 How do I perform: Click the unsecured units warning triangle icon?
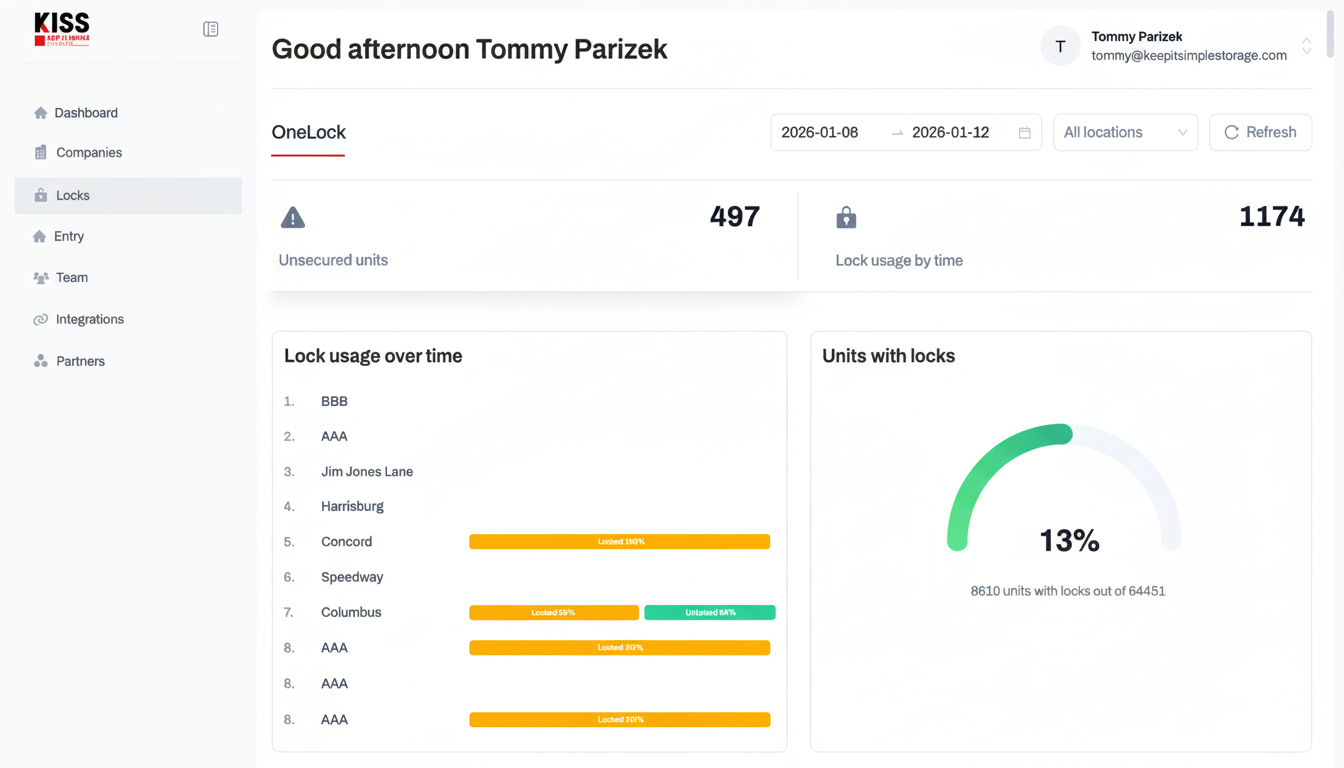pyautogui.click(x=293, y=217)
